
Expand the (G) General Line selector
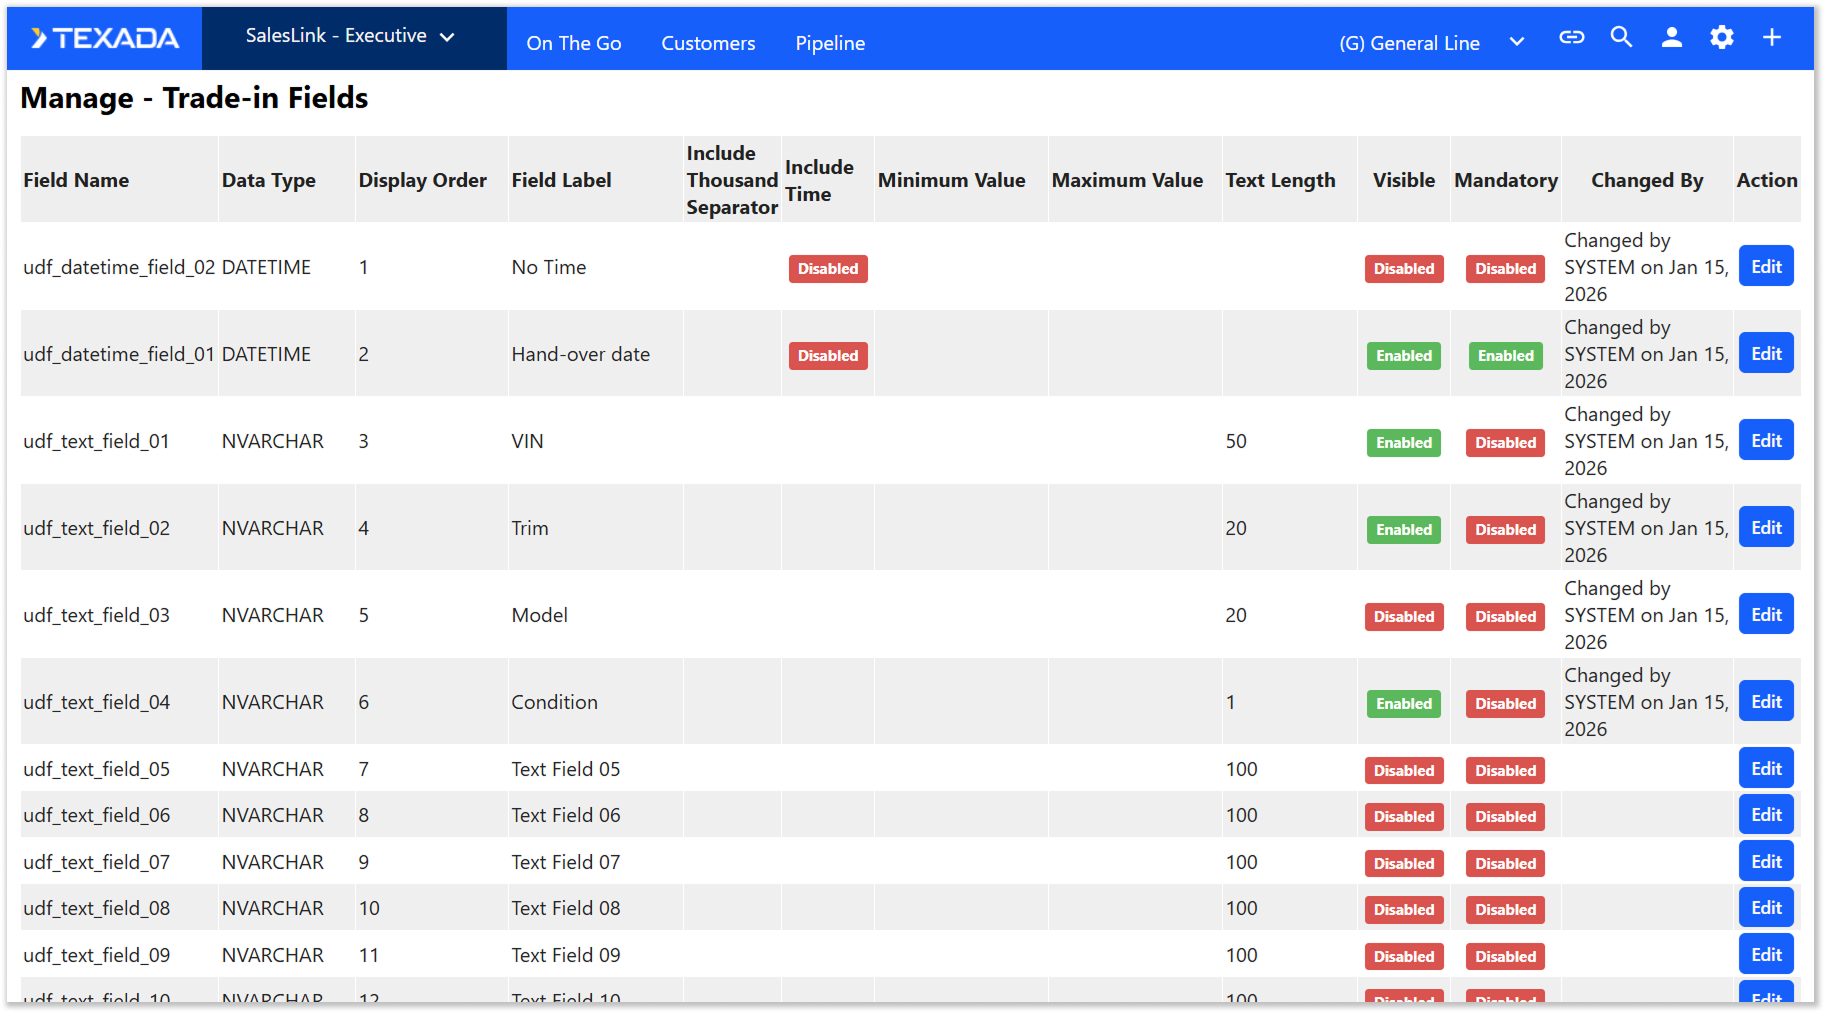click(1409, 43)
